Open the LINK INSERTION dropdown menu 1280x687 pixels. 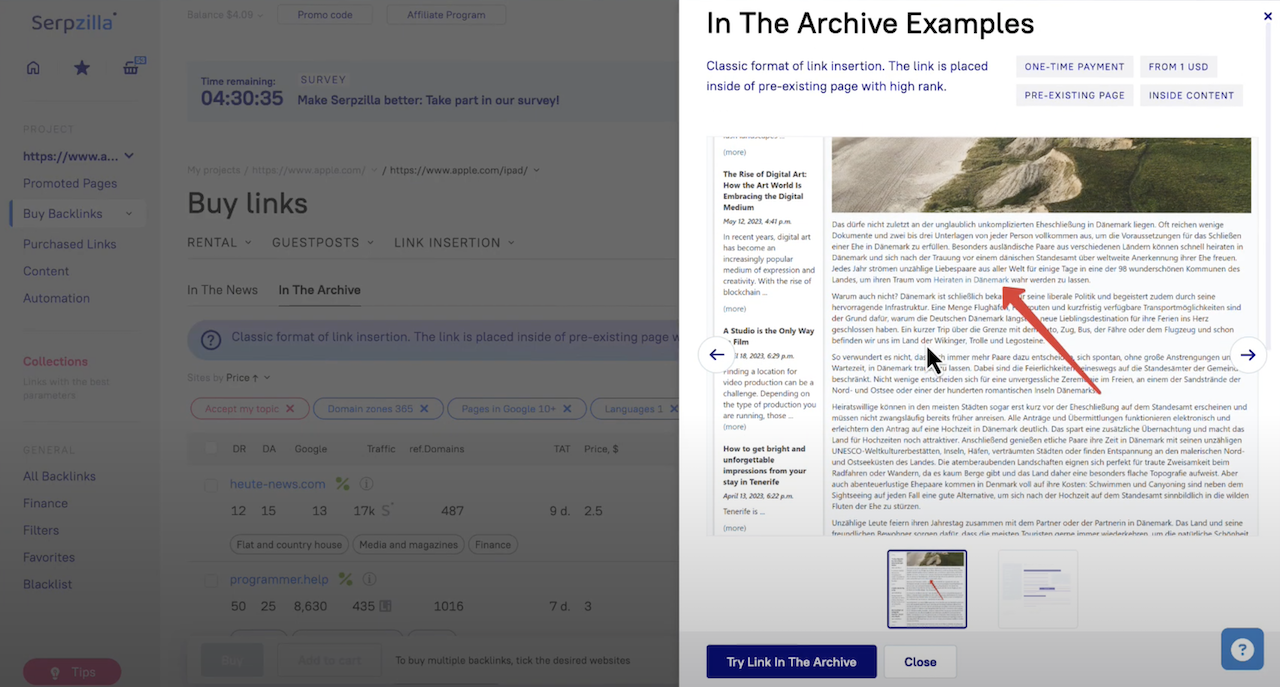(454, 242)
